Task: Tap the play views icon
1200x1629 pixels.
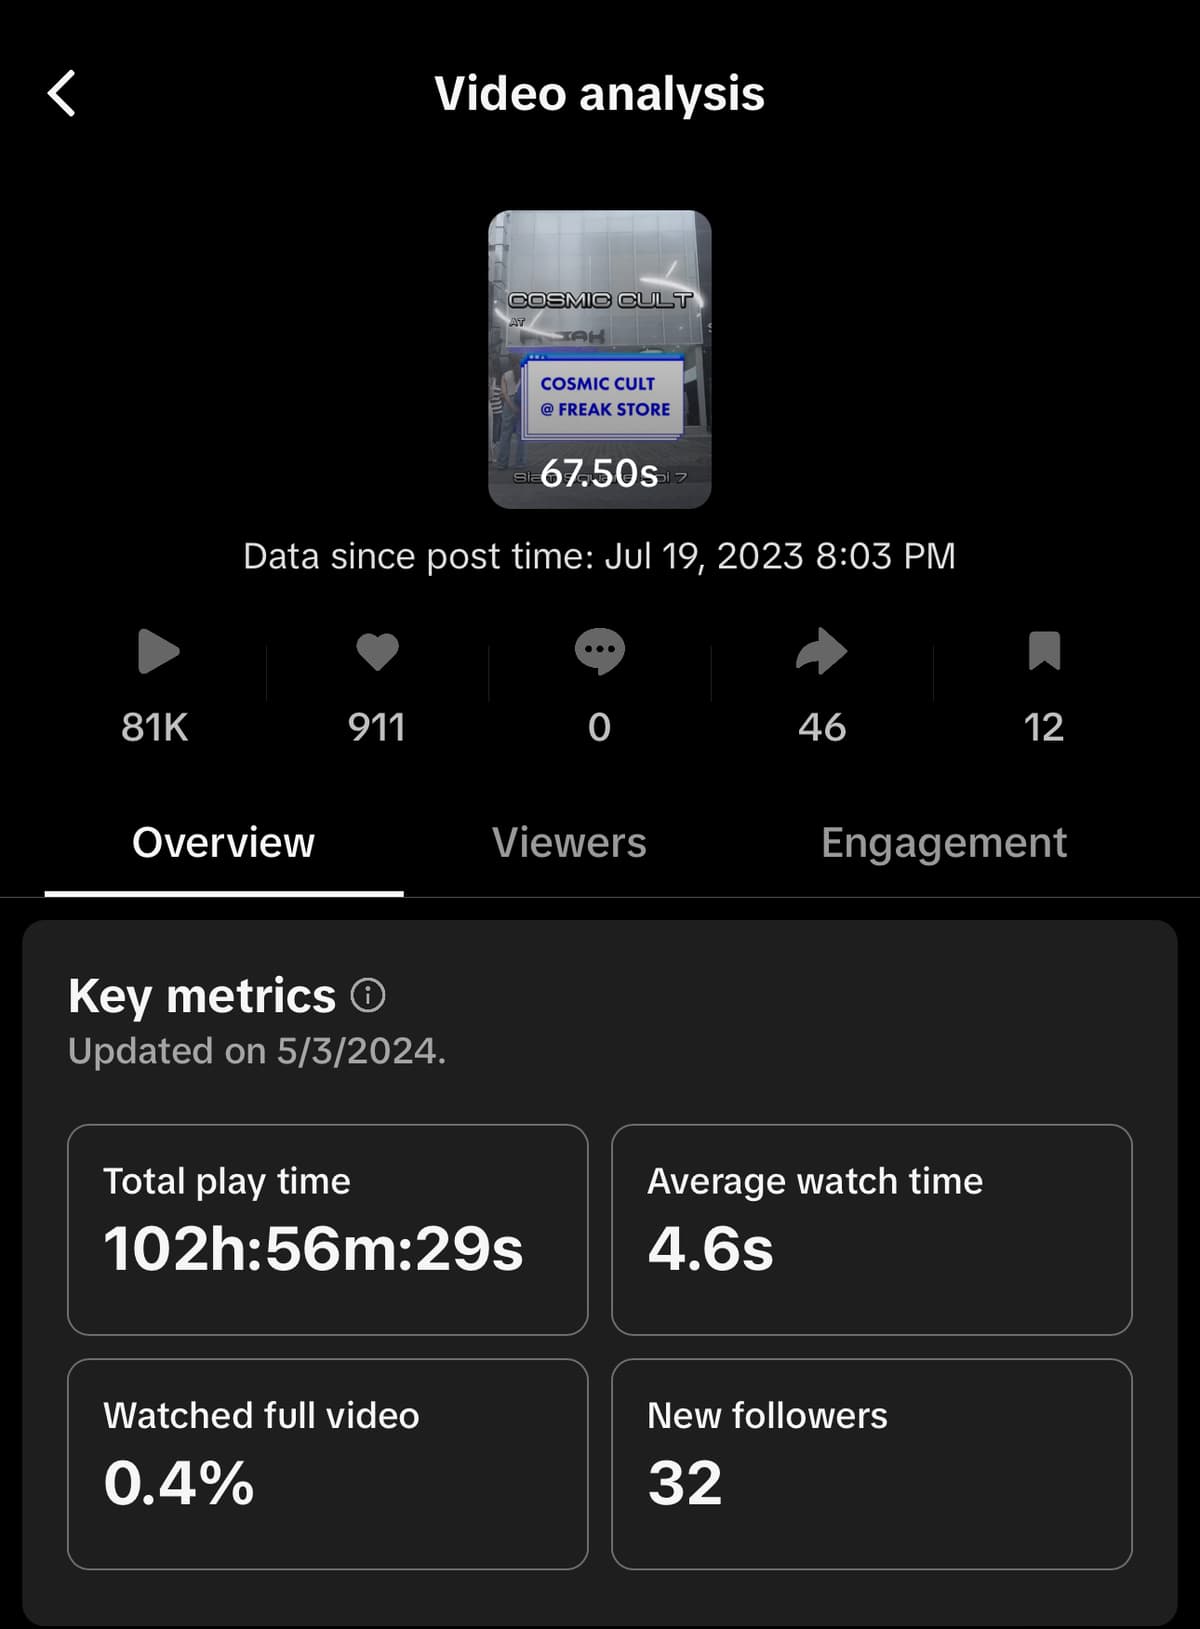Action: (158, 652)
